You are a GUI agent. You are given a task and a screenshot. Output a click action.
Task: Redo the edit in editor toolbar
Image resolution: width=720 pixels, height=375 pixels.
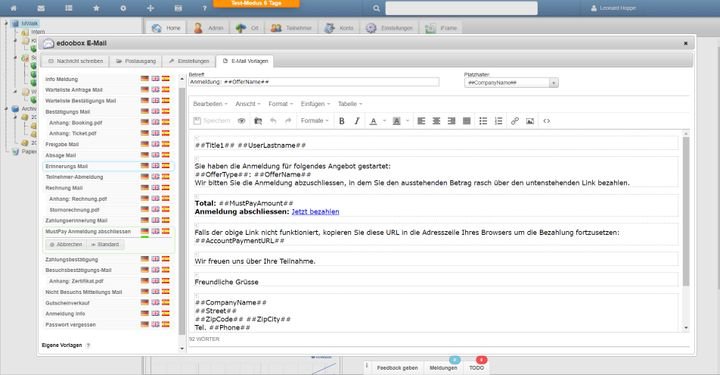tap(288, 121)
